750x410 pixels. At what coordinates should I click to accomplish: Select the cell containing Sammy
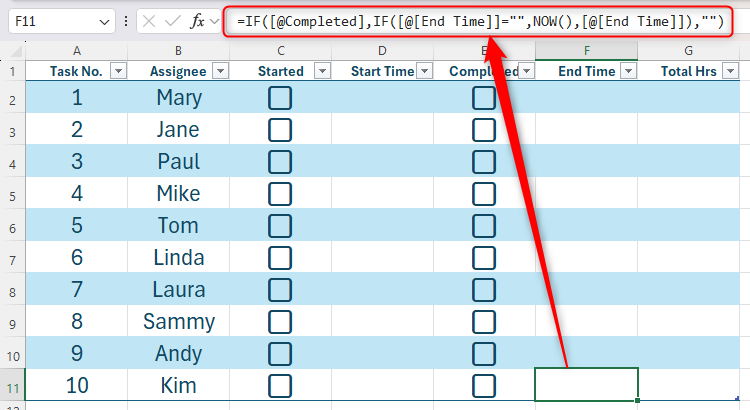point(178,322)
